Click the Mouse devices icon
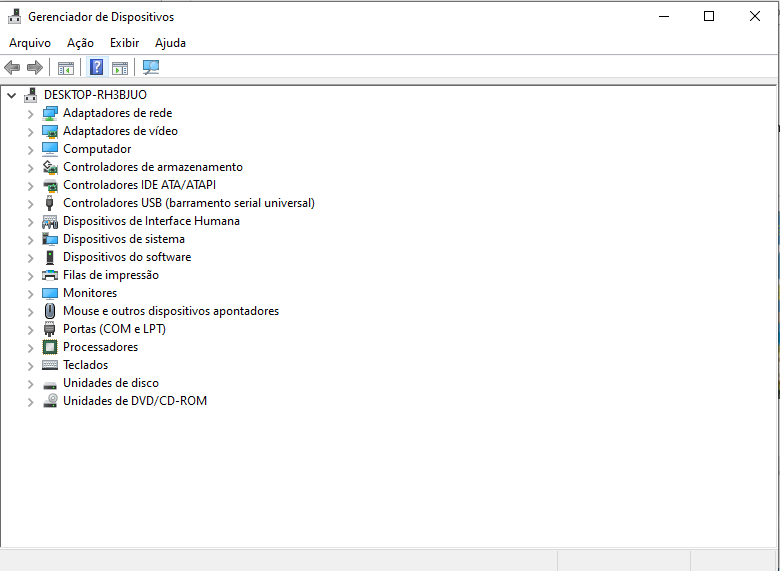Image resolution: width=780 pixels, height=571 pixels. [50, 311]
